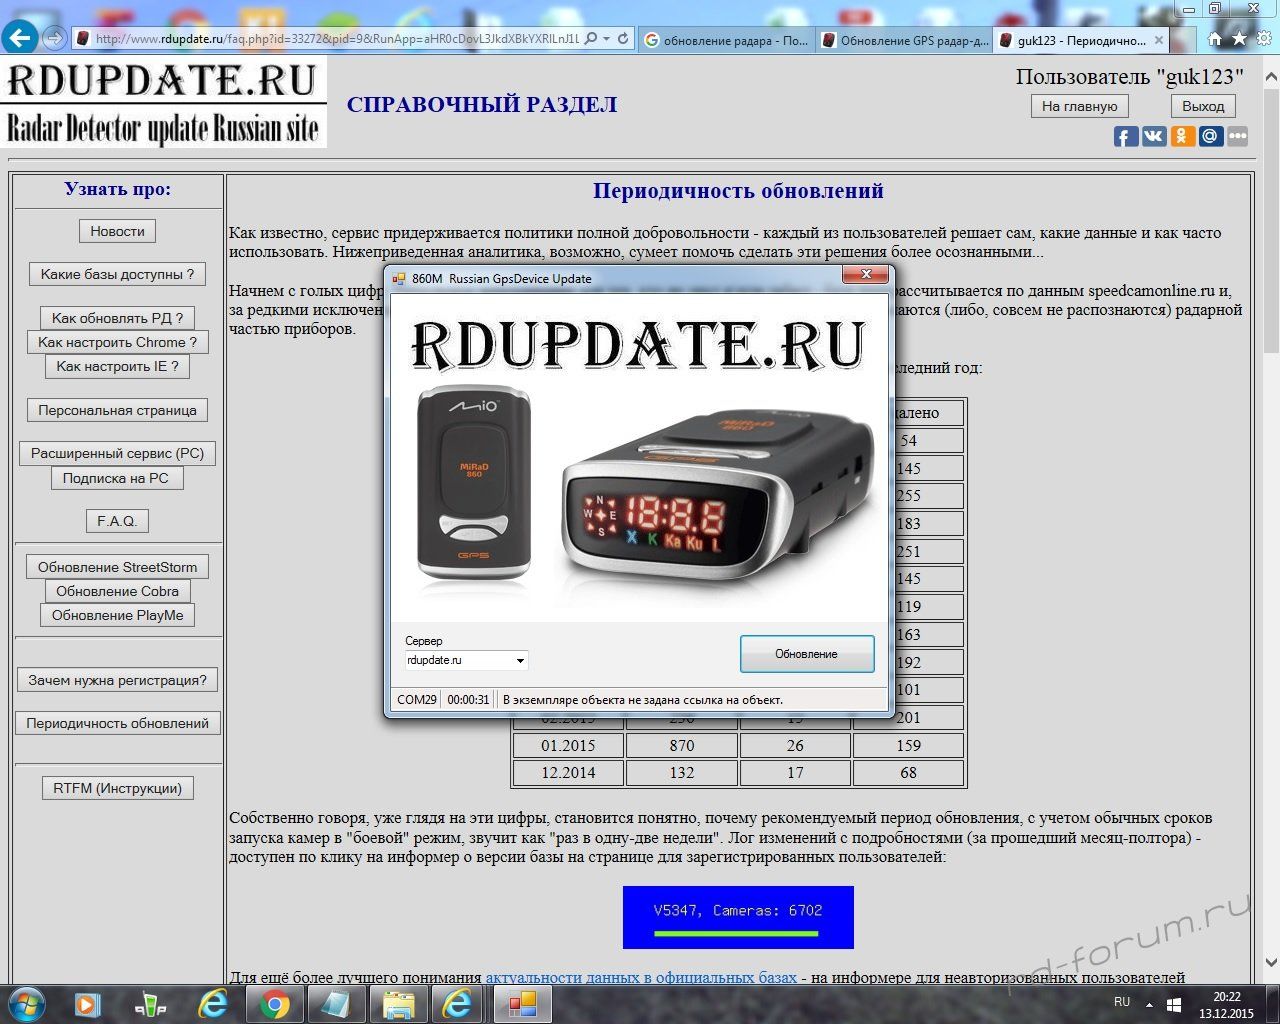1280x1024 pixels.
Task: Open the F.A.Q. section
Action: click(x=117, y=521)
